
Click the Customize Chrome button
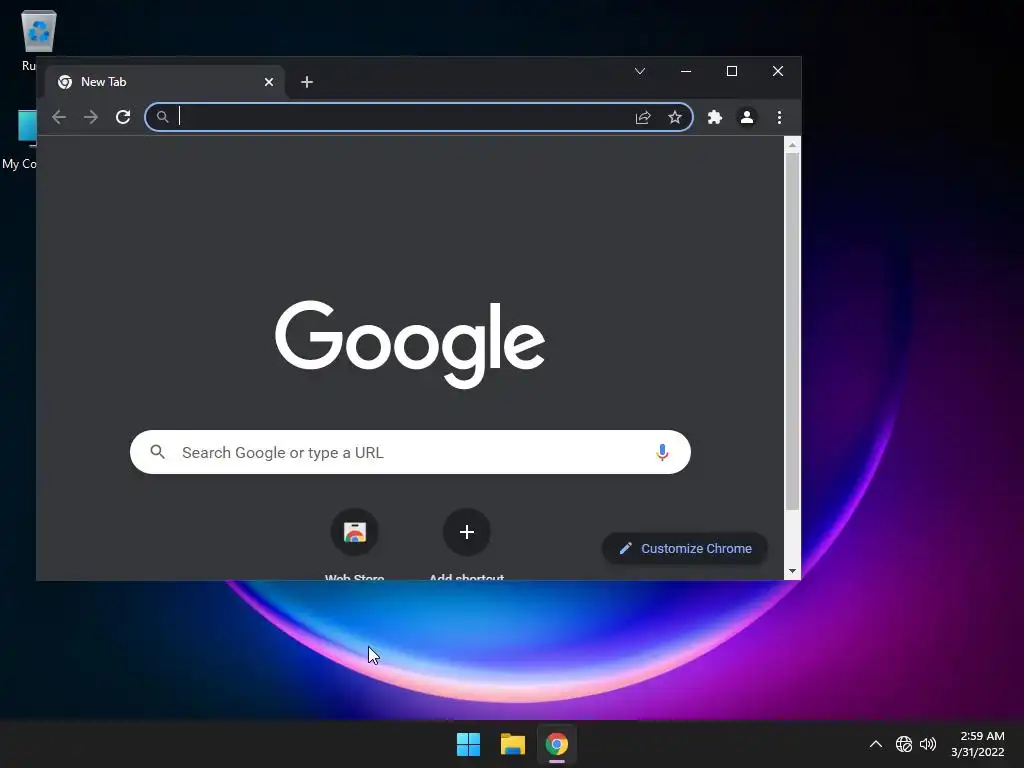684,549
